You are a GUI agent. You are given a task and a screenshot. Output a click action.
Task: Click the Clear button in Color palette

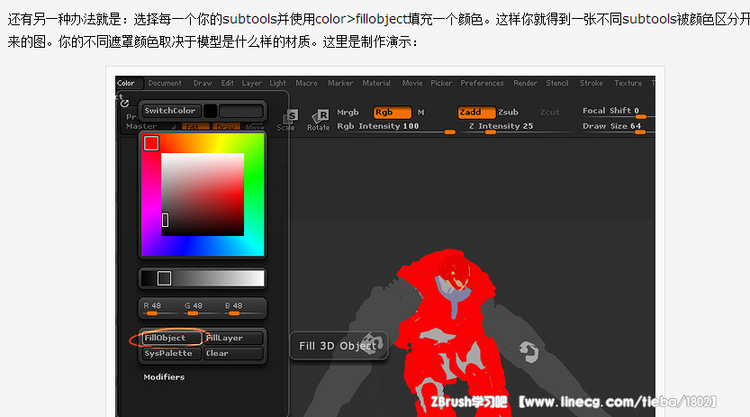tap(233, 353)
